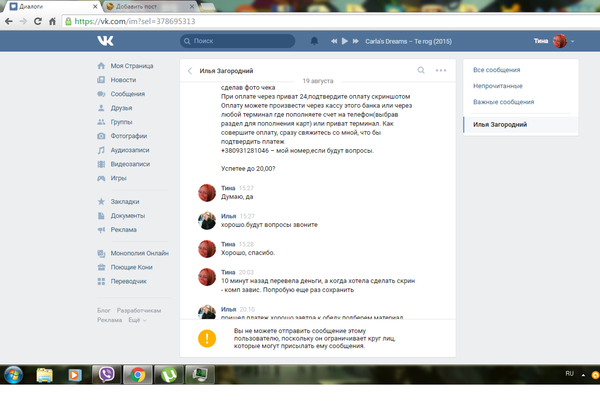Search within the conversation

pyautogui.click(x=421, y=71)
